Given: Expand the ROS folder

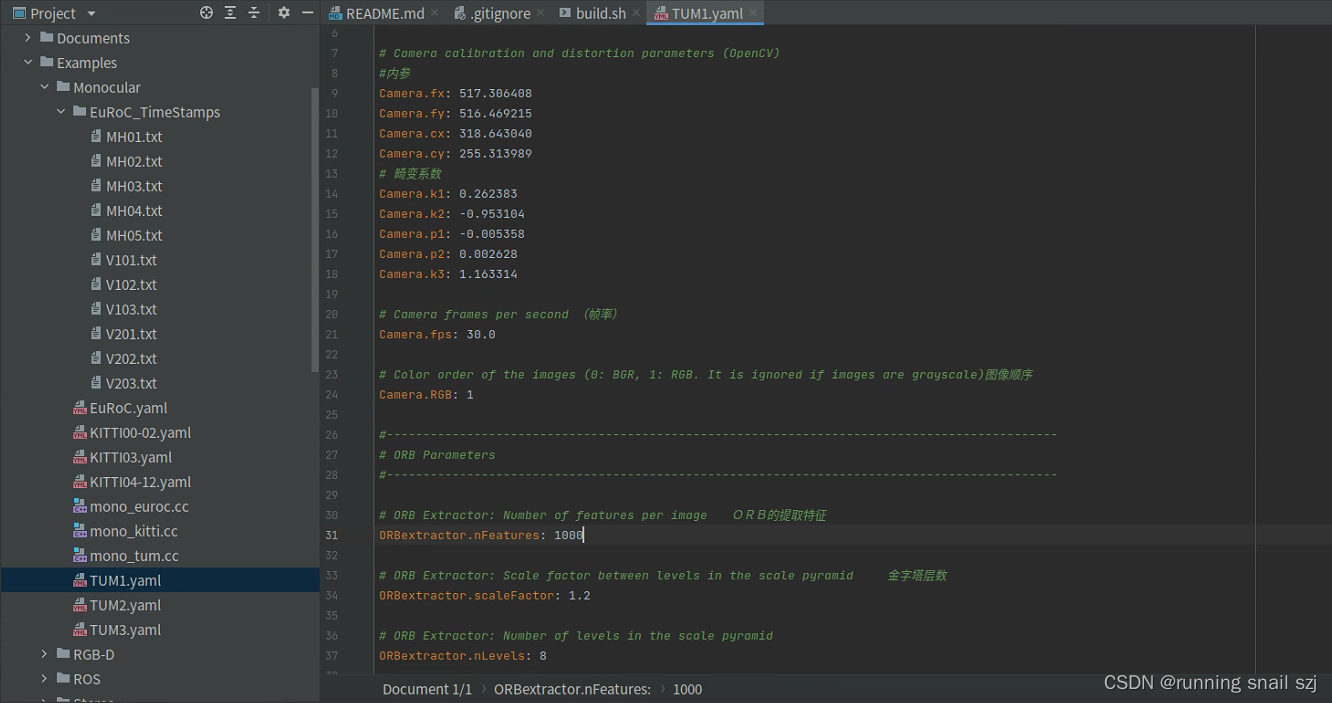Looking at the screenshot, I should point(45,679).
